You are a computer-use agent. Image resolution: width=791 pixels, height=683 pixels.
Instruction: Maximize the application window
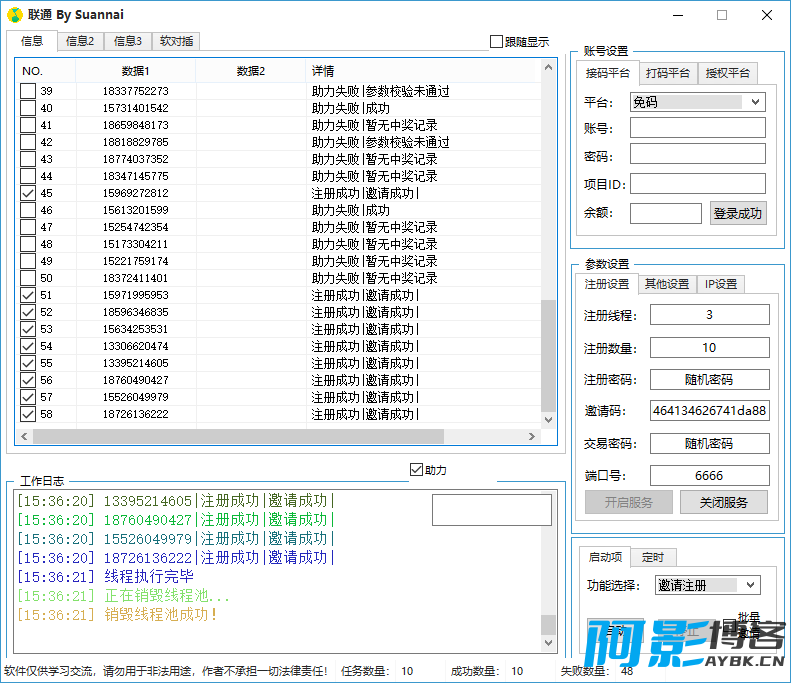(722, 15)
